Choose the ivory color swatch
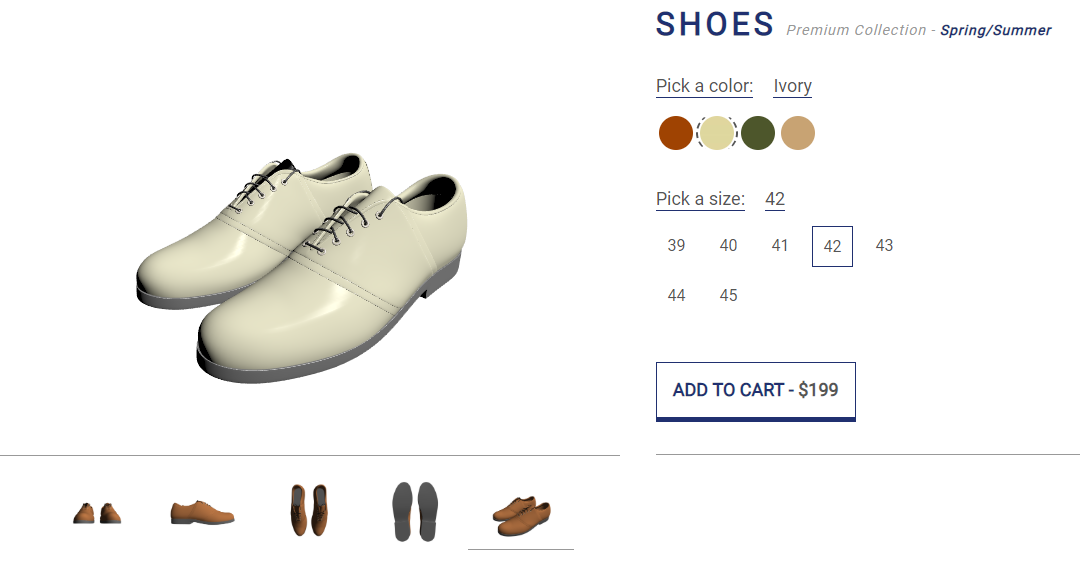This screenshot has width=1080, height=570. click(x=717, y=133)
